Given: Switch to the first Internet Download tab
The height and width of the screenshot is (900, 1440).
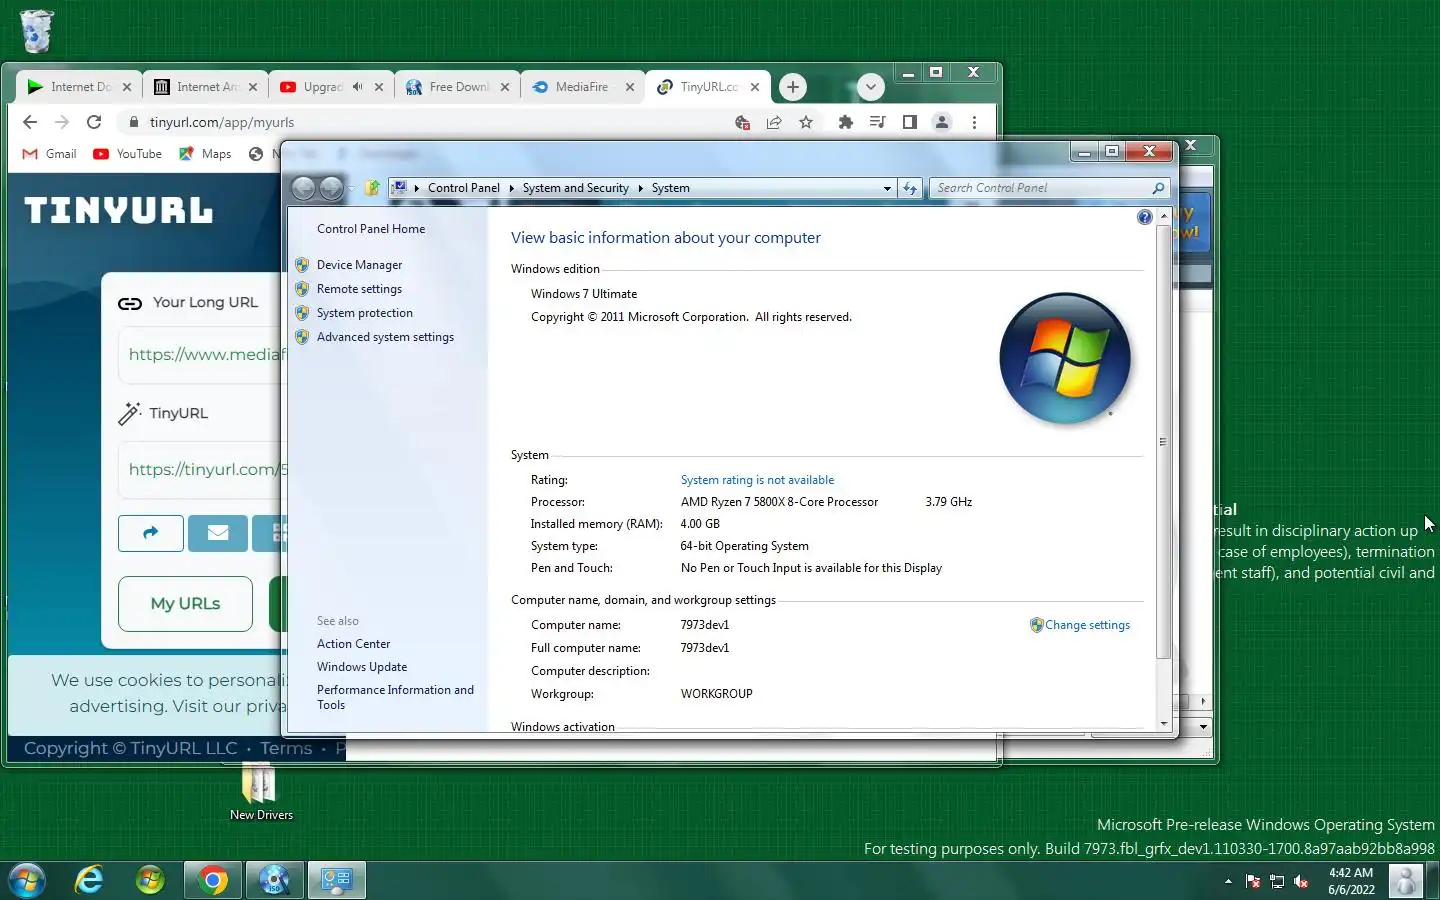Looking at the screenshot, I should point(80,87).
